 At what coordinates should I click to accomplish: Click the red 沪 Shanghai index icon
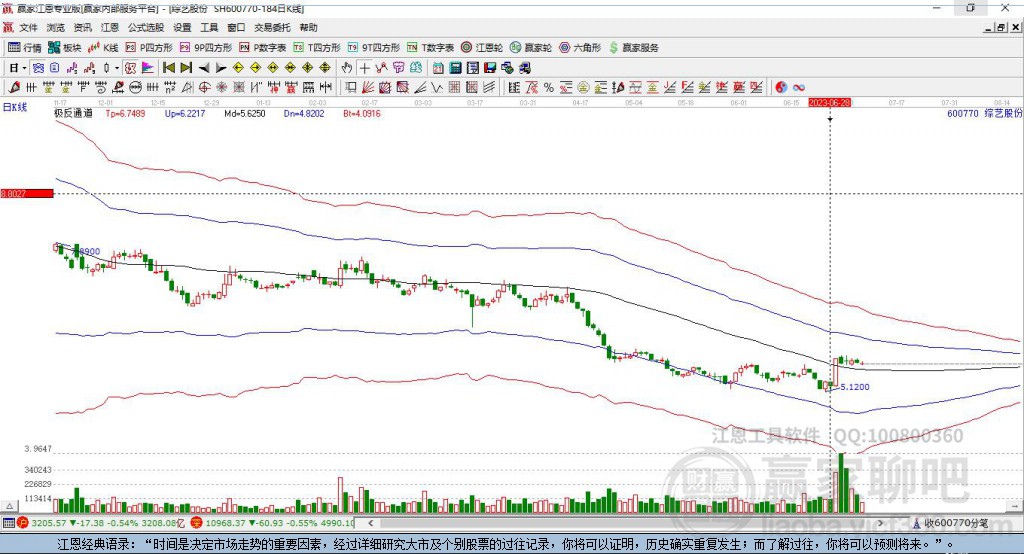point(23,523)
